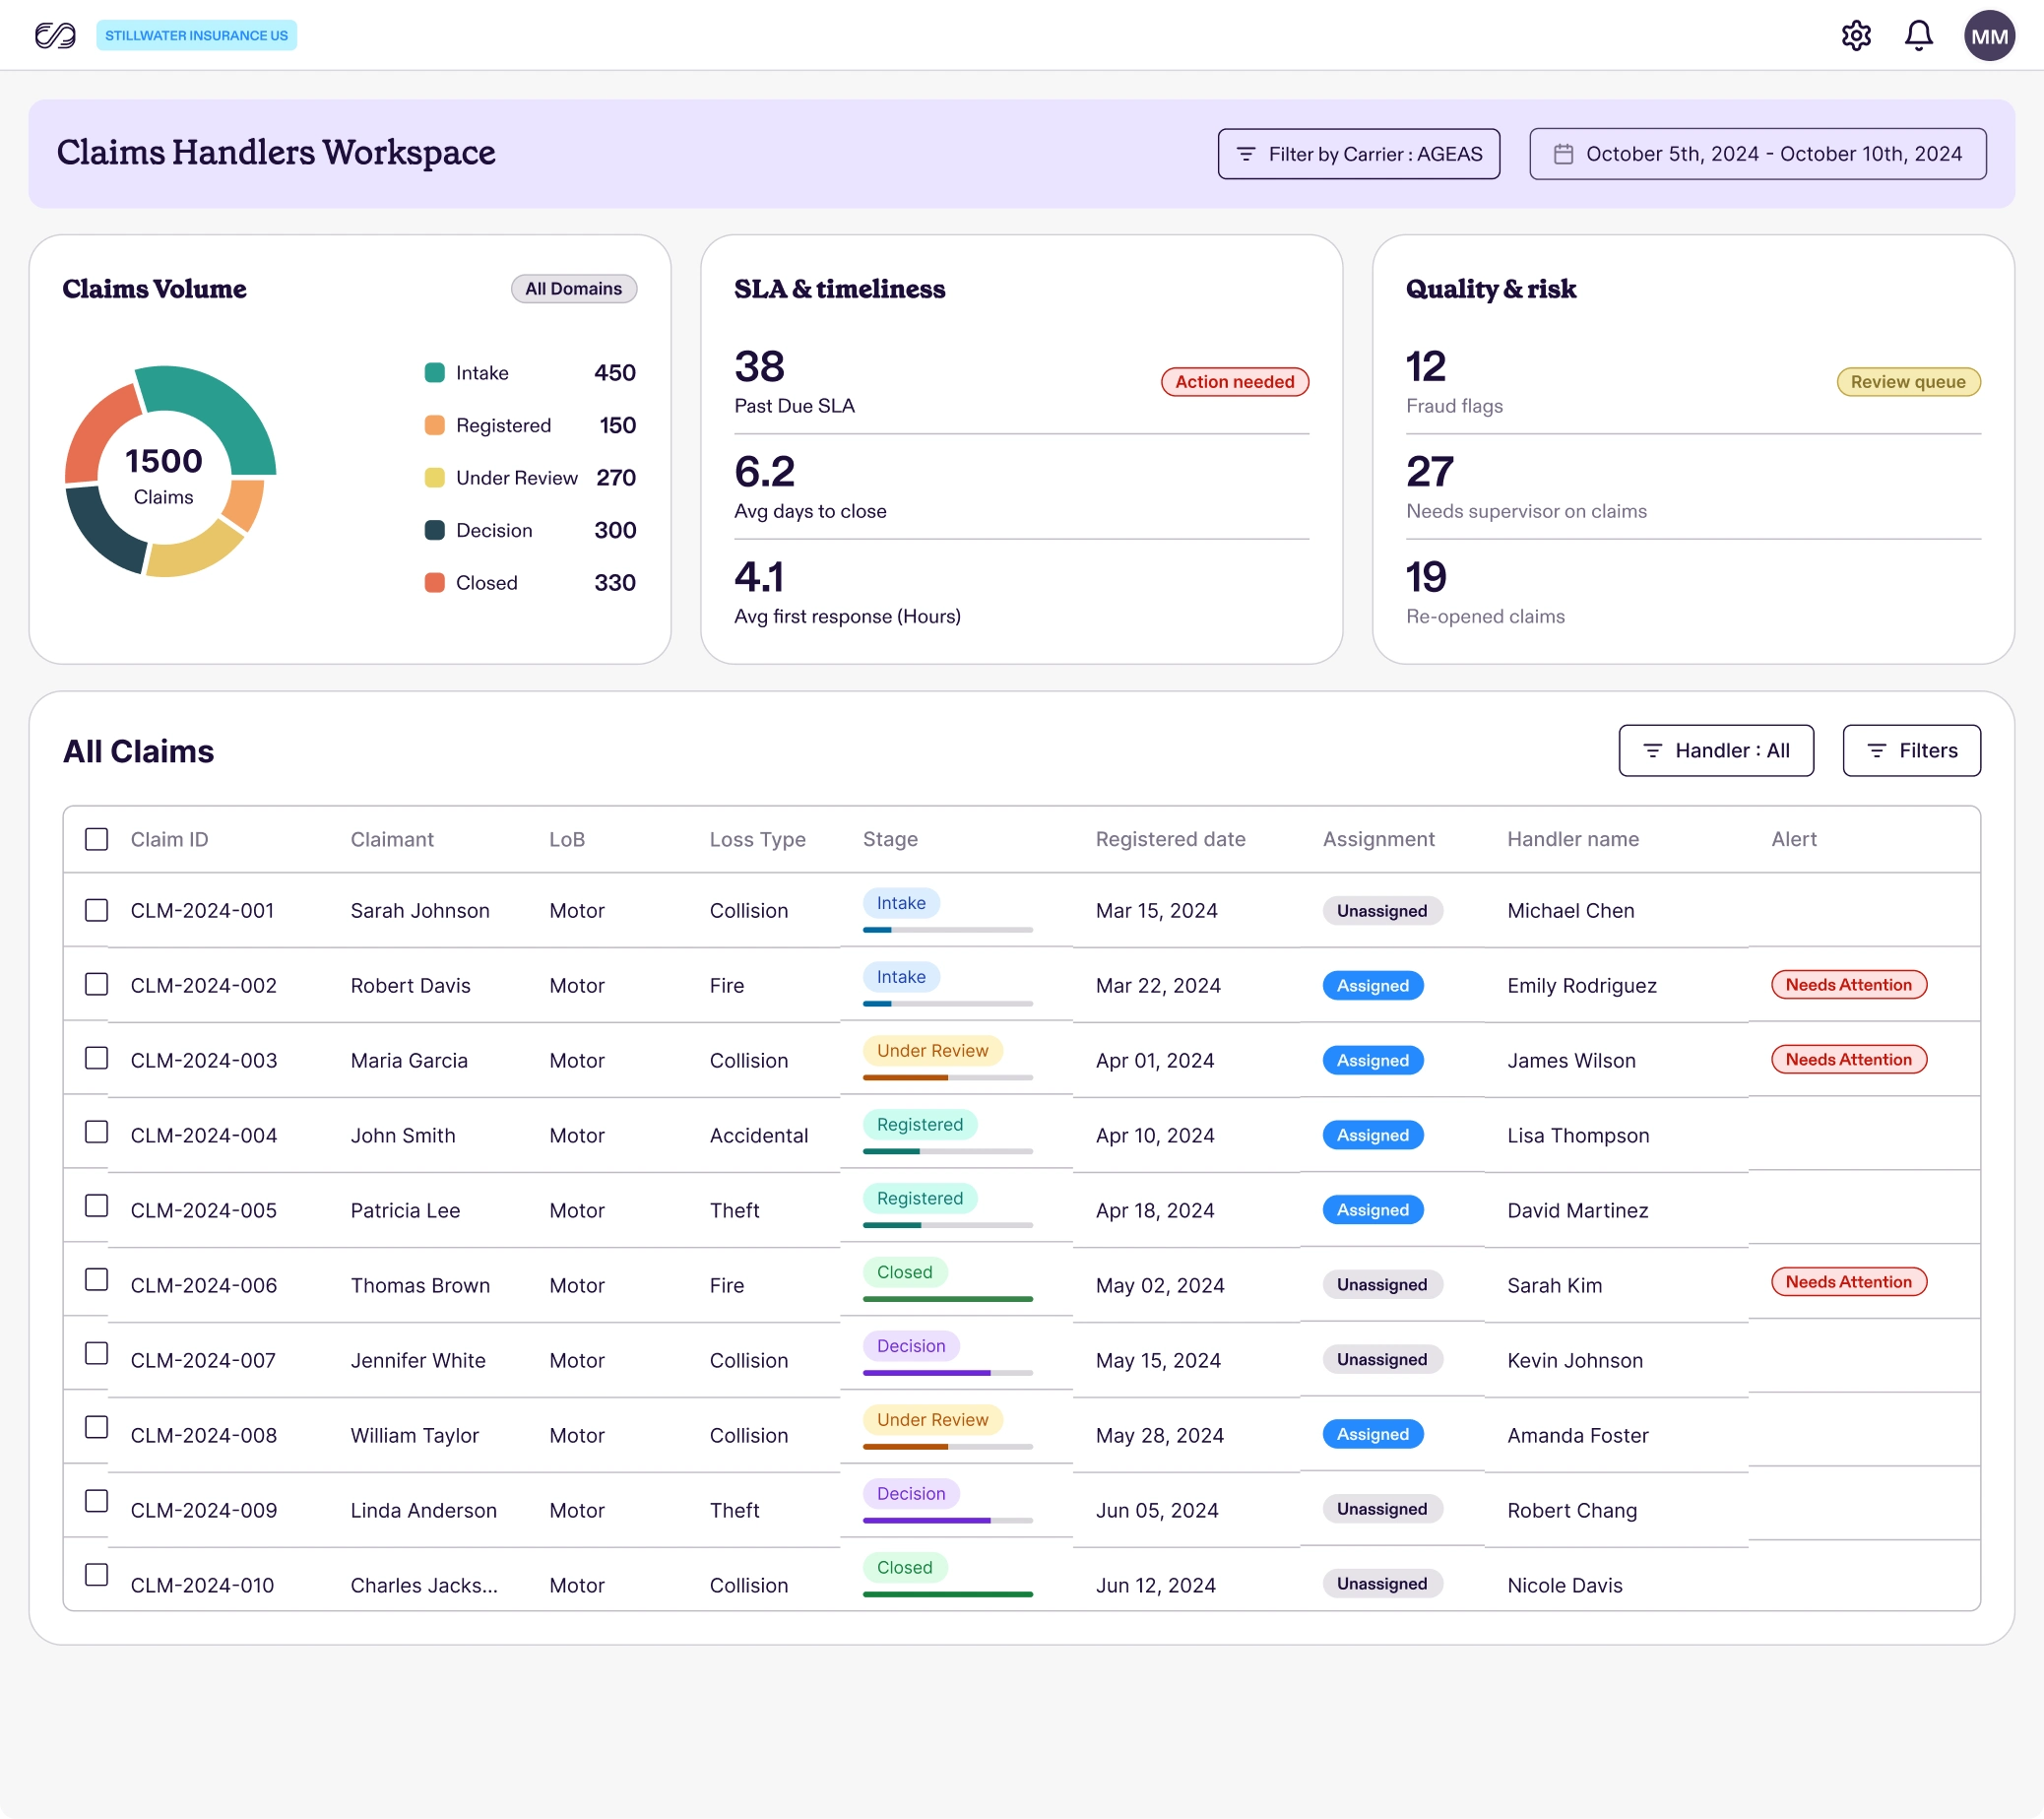Image resolution: width=2044 pixels, height=1819 pixels.
Task: Open the Needs Attention alert for Robert Davis
Action: coord(1848,984)
